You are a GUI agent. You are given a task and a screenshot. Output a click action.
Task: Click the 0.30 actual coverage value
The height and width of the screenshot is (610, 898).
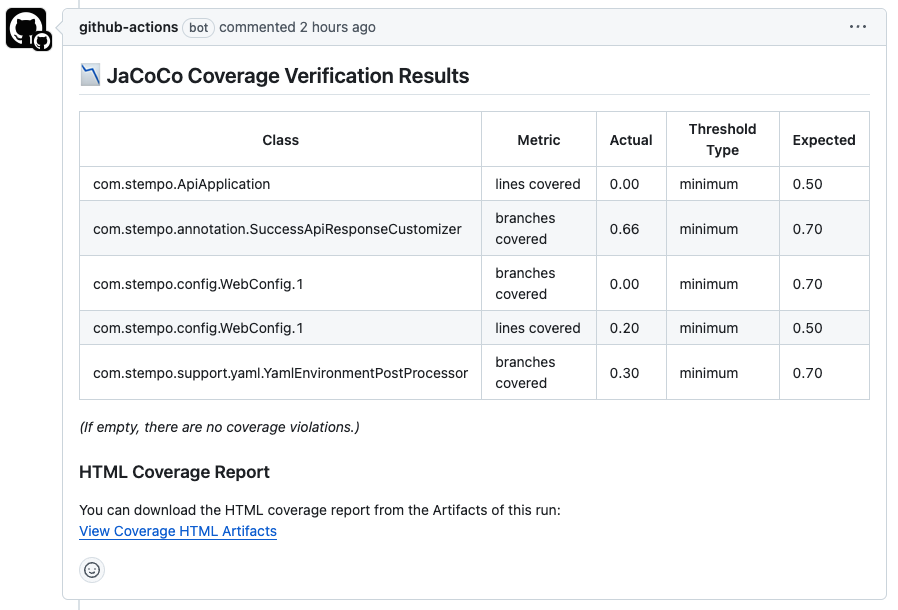(x=624, y=373)
